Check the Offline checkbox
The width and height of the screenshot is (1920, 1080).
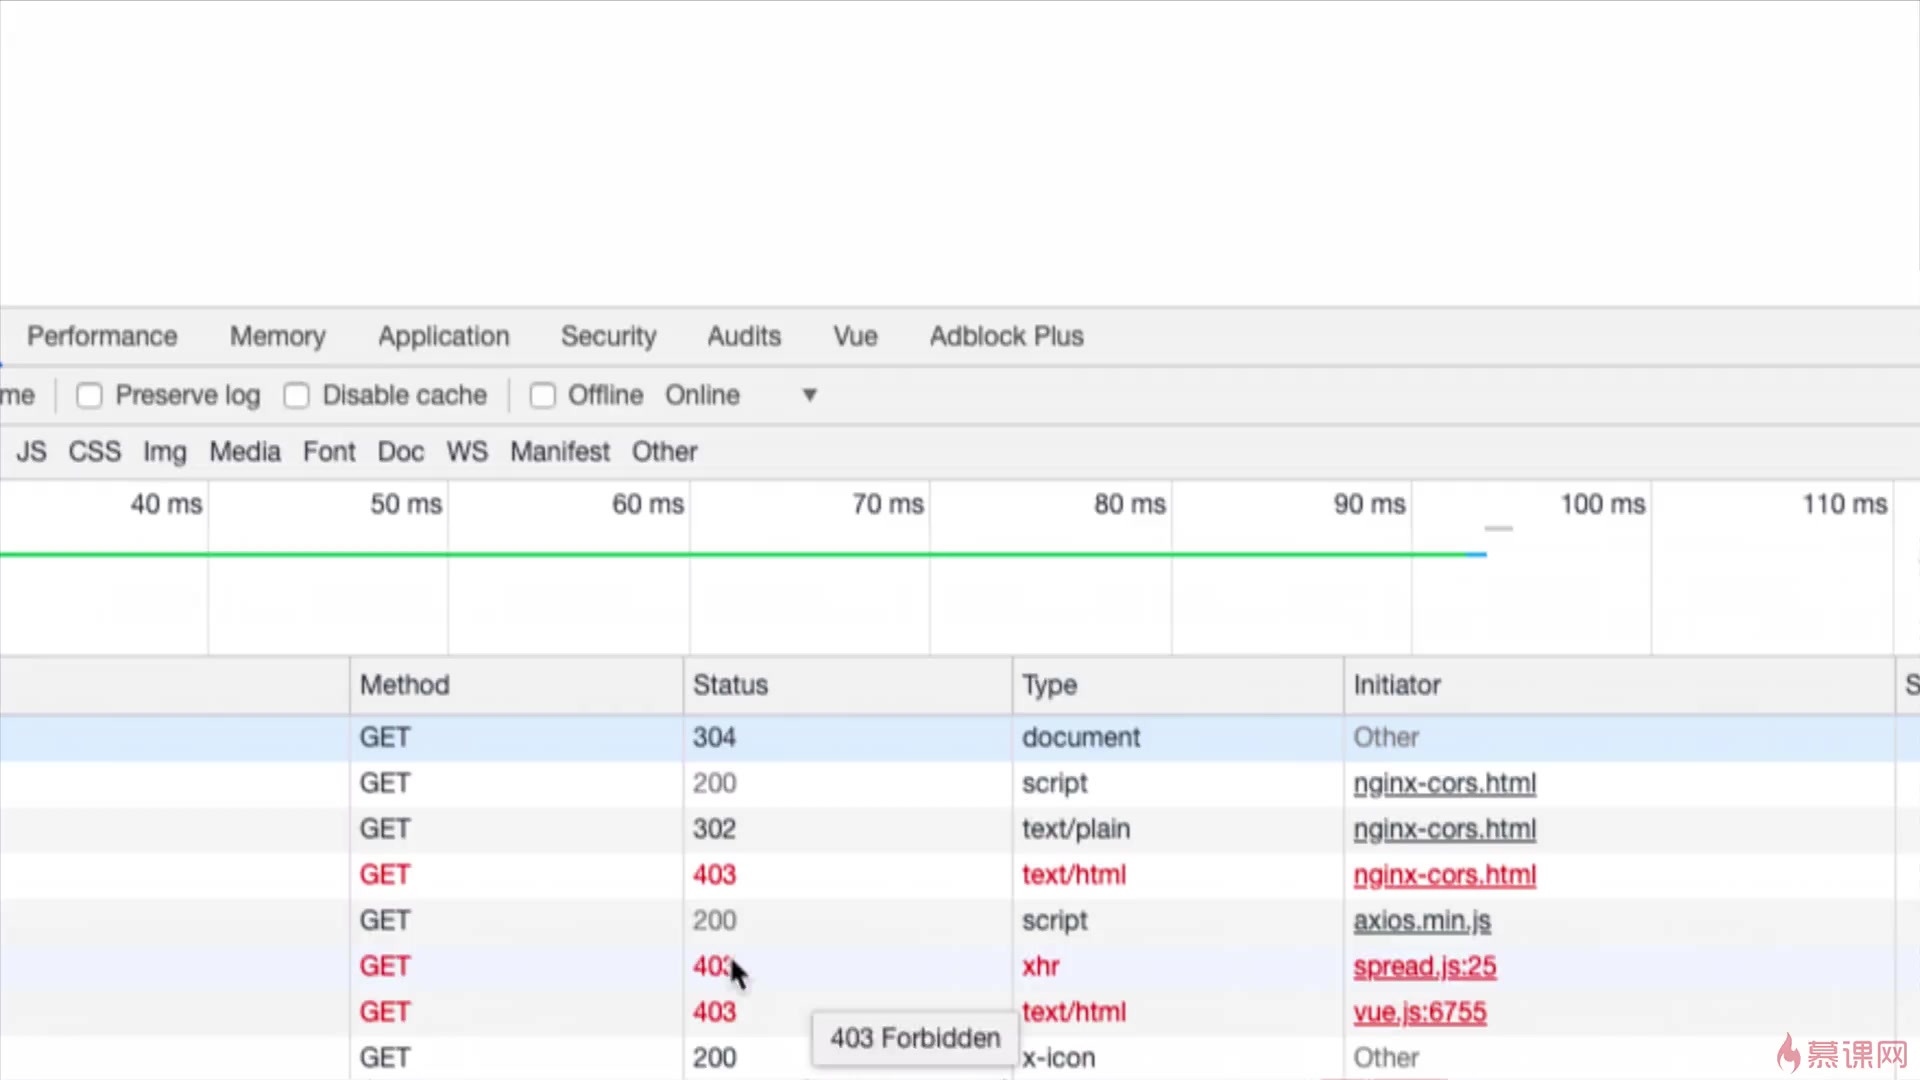tap(543, 396)
